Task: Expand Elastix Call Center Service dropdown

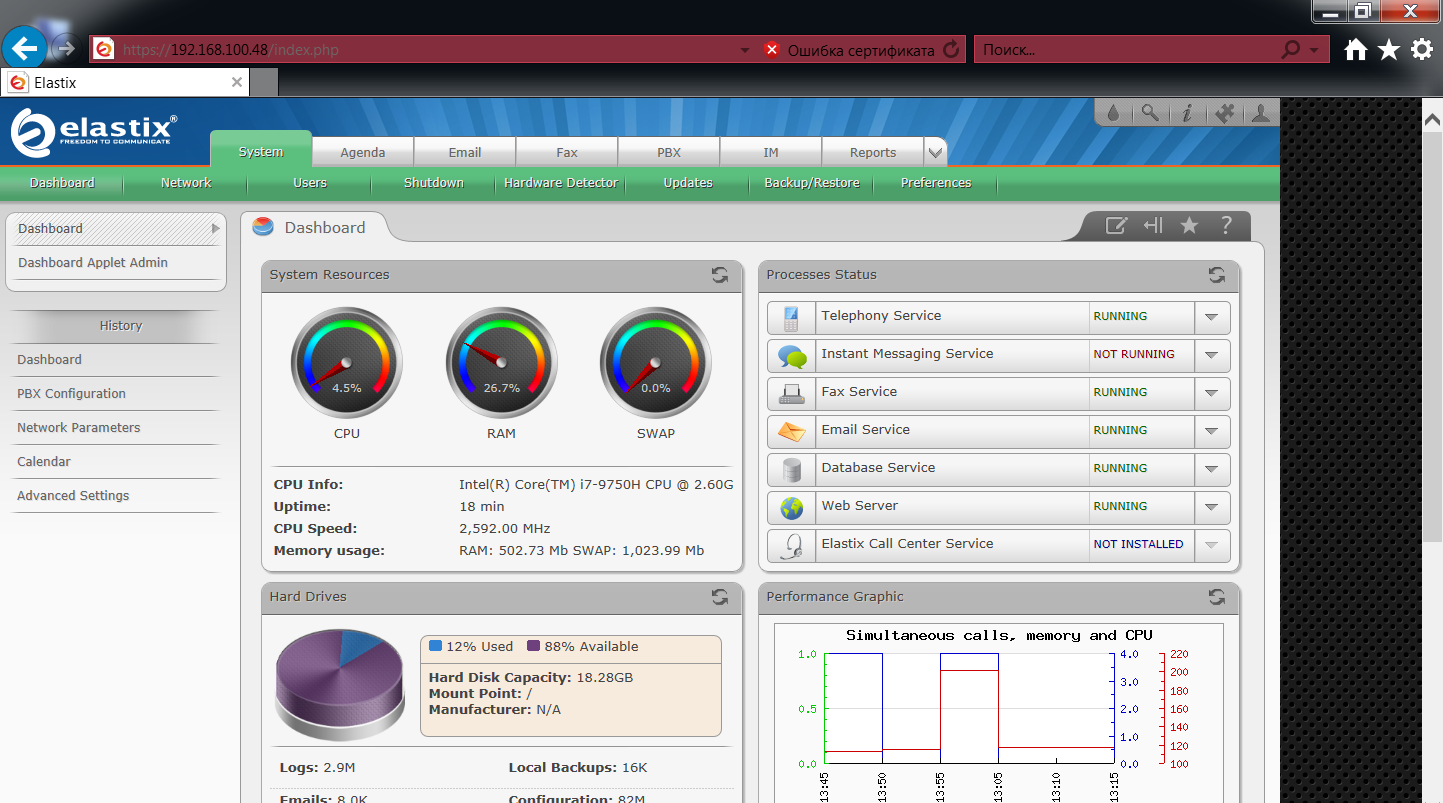Action: [1212, 545]
